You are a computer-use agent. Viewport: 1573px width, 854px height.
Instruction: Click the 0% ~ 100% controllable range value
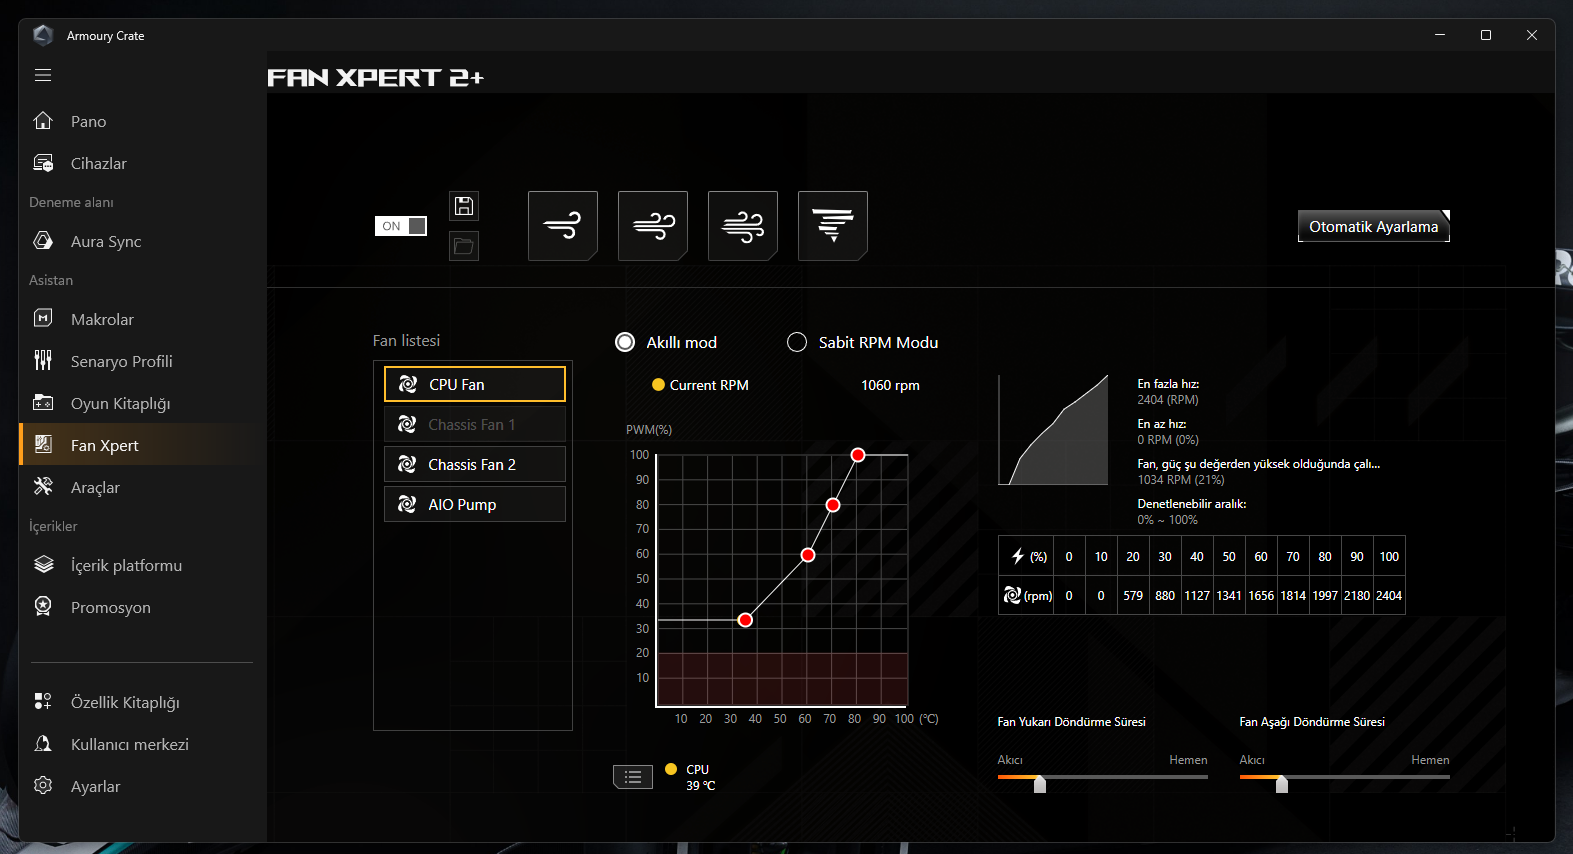coord(1167,520)
